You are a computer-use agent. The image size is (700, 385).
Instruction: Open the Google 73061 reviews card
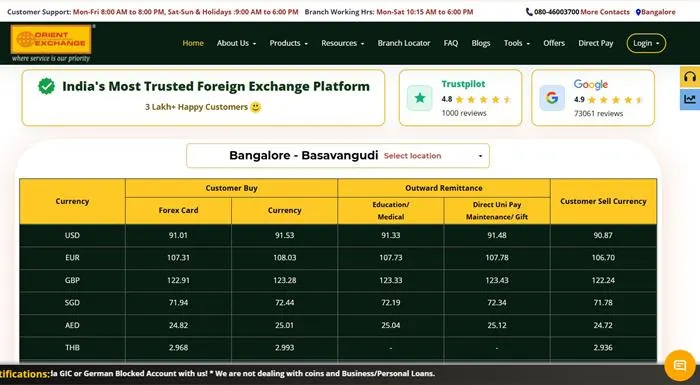click(x=593, y=98)
